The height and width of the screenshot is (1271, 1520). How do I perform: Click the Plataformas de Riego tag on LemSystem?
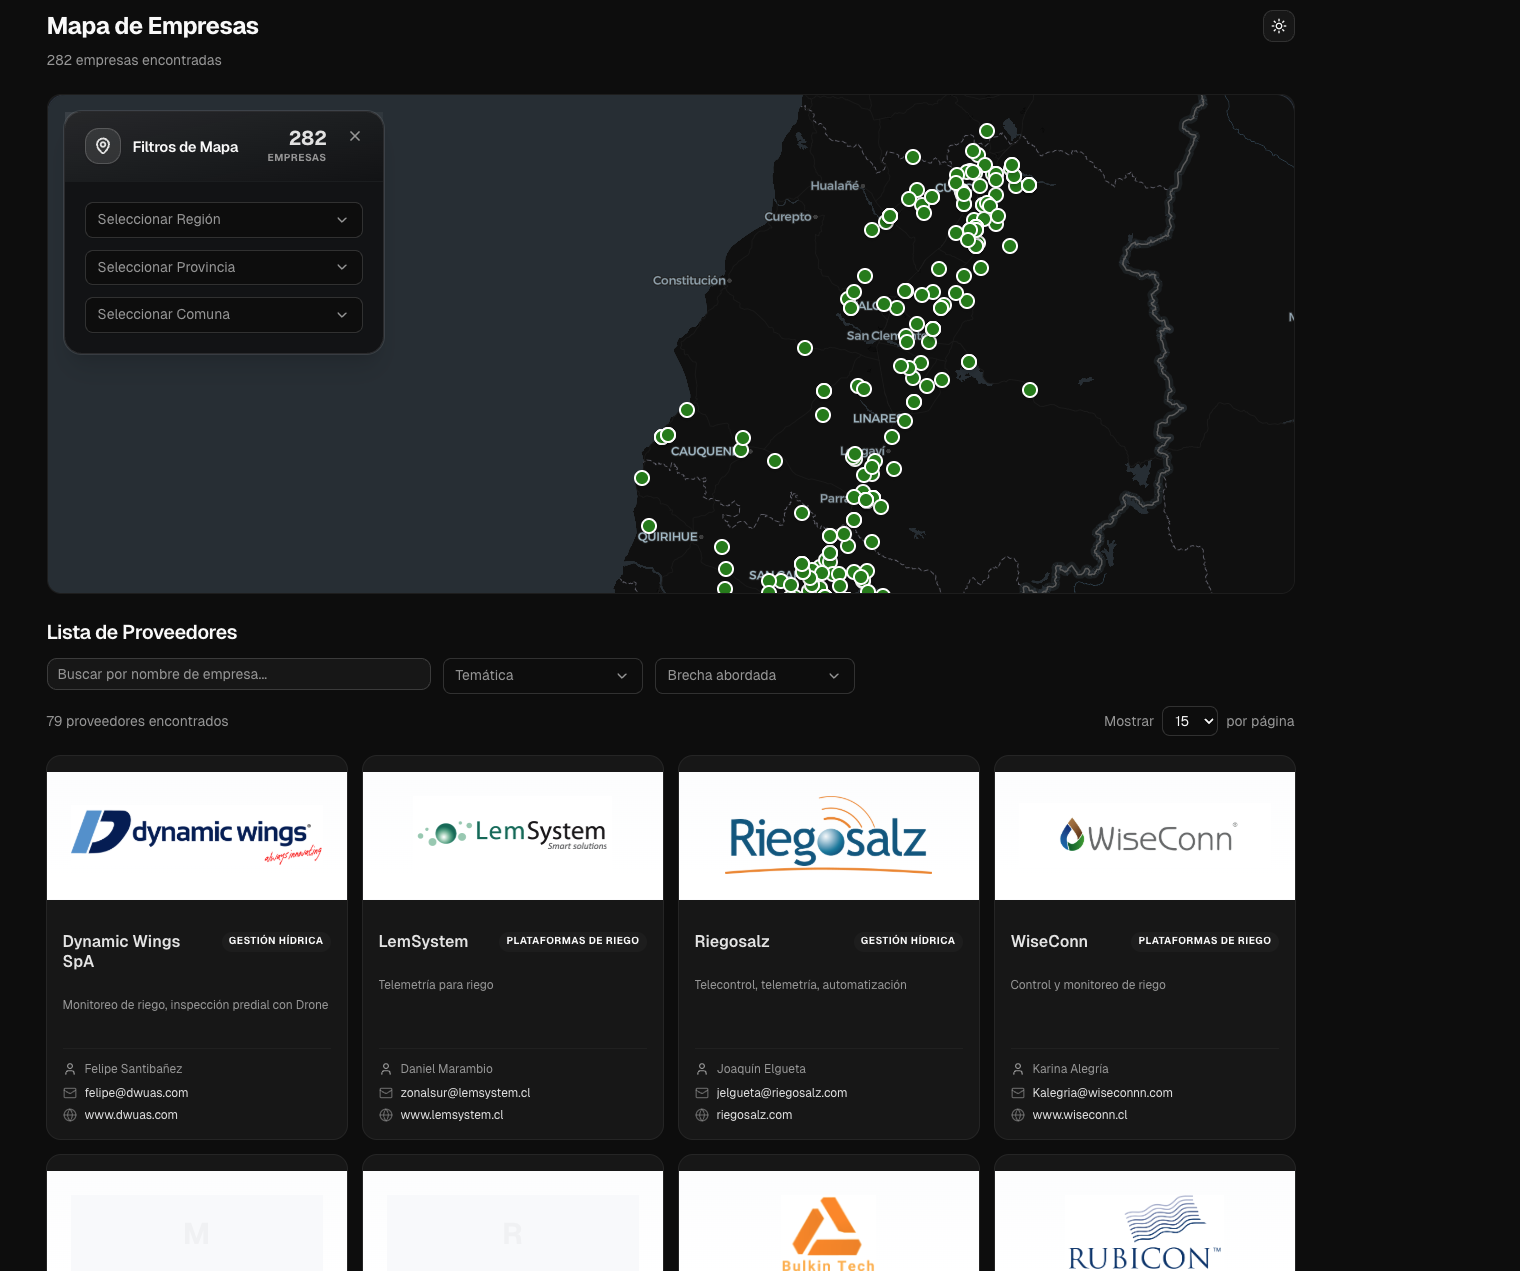tap(573, 941)
